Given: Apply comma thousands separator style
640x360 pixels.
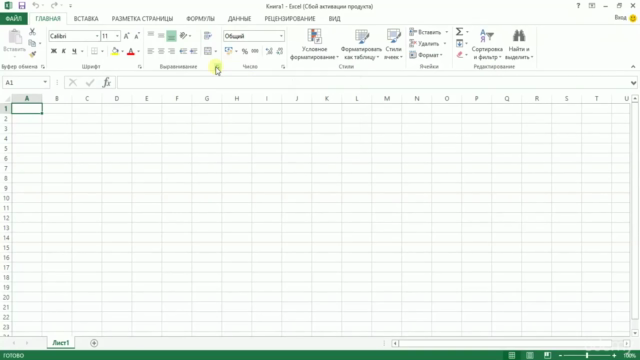Looking at the screenshot, I should click(x=255, y=51).
